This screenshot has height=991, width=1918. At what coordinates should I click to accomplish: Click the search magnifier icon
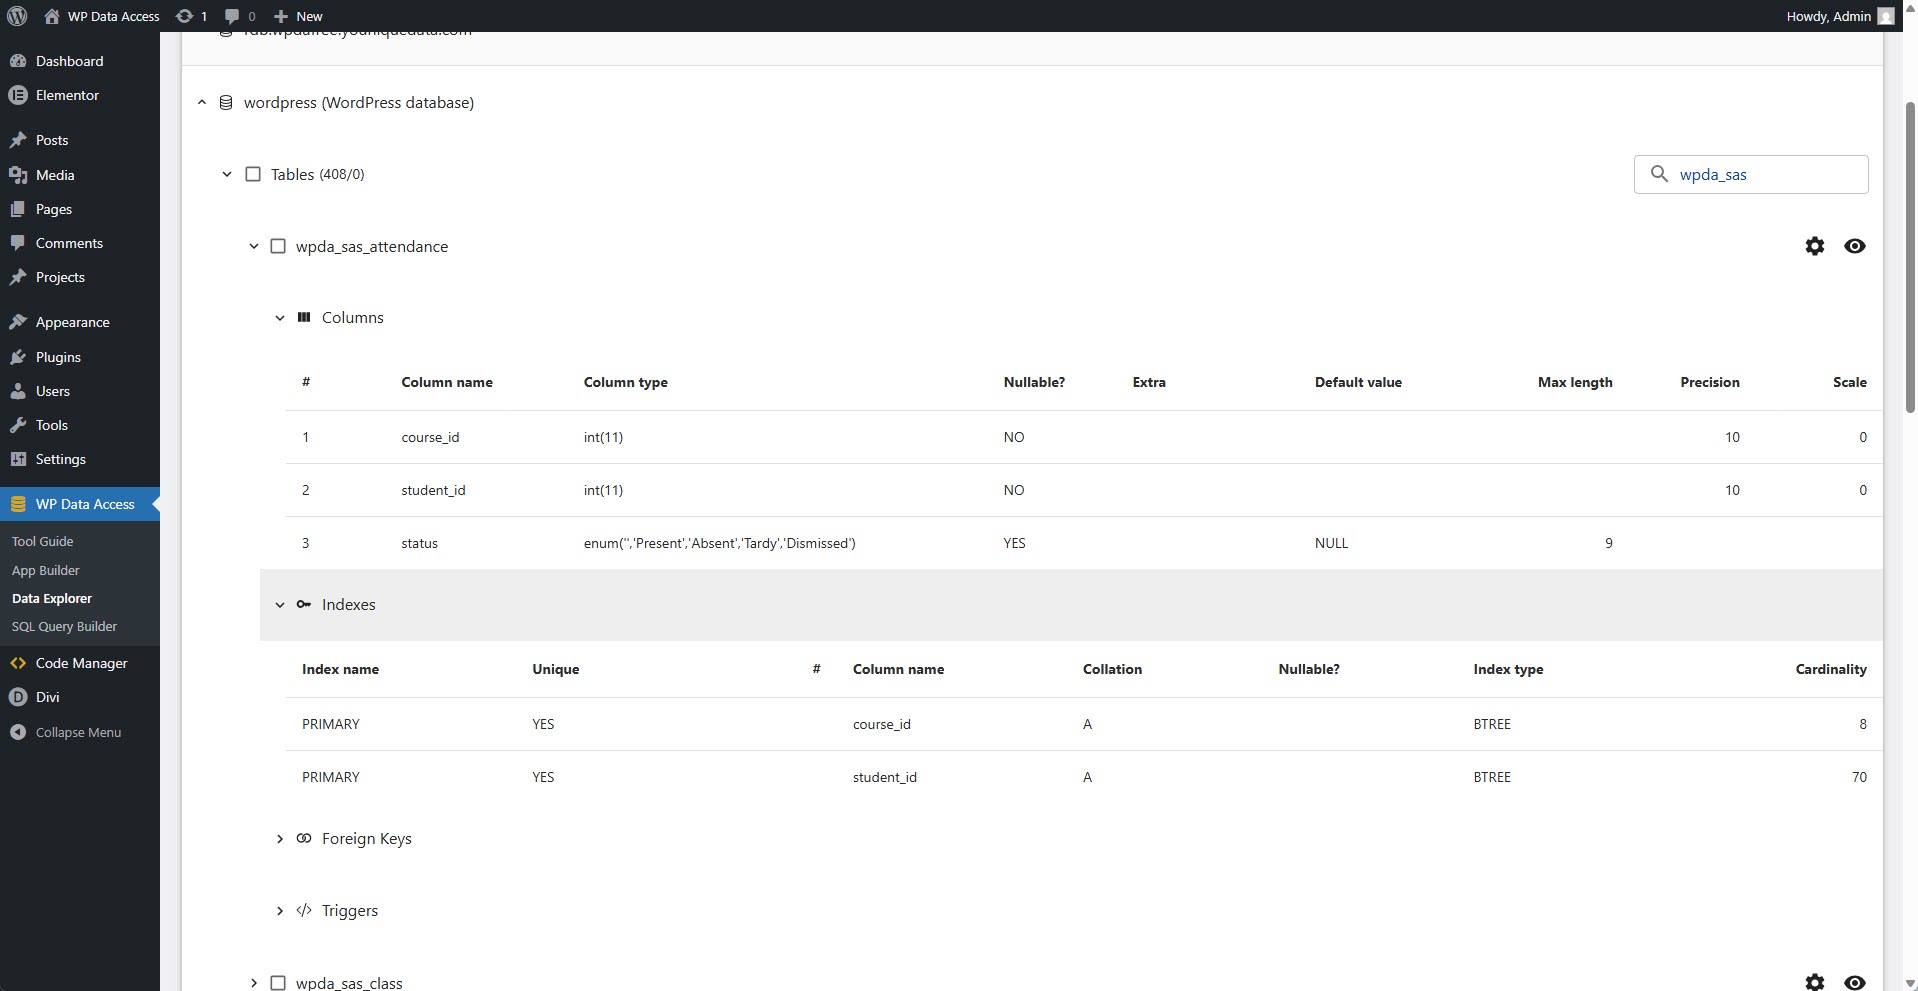(1659, 174)
